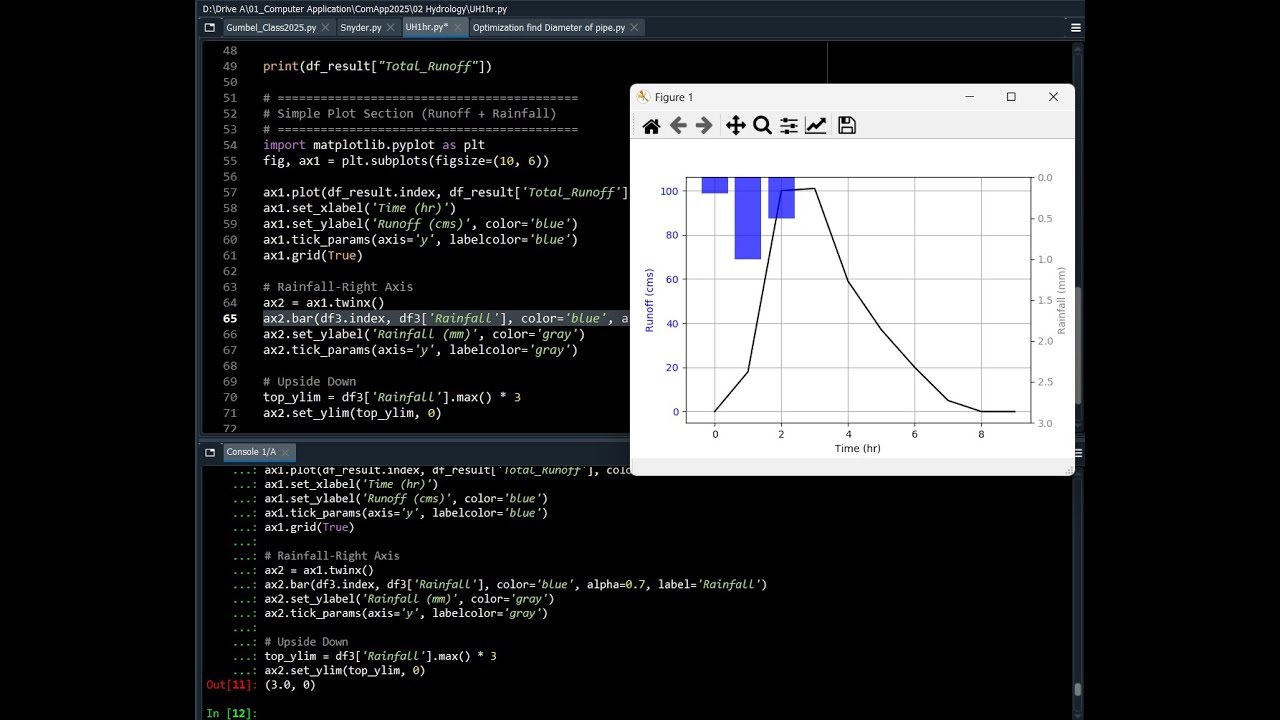
Task: Close Optimization find Diameter of pipe.py tab
Action: tap(635, 28)
